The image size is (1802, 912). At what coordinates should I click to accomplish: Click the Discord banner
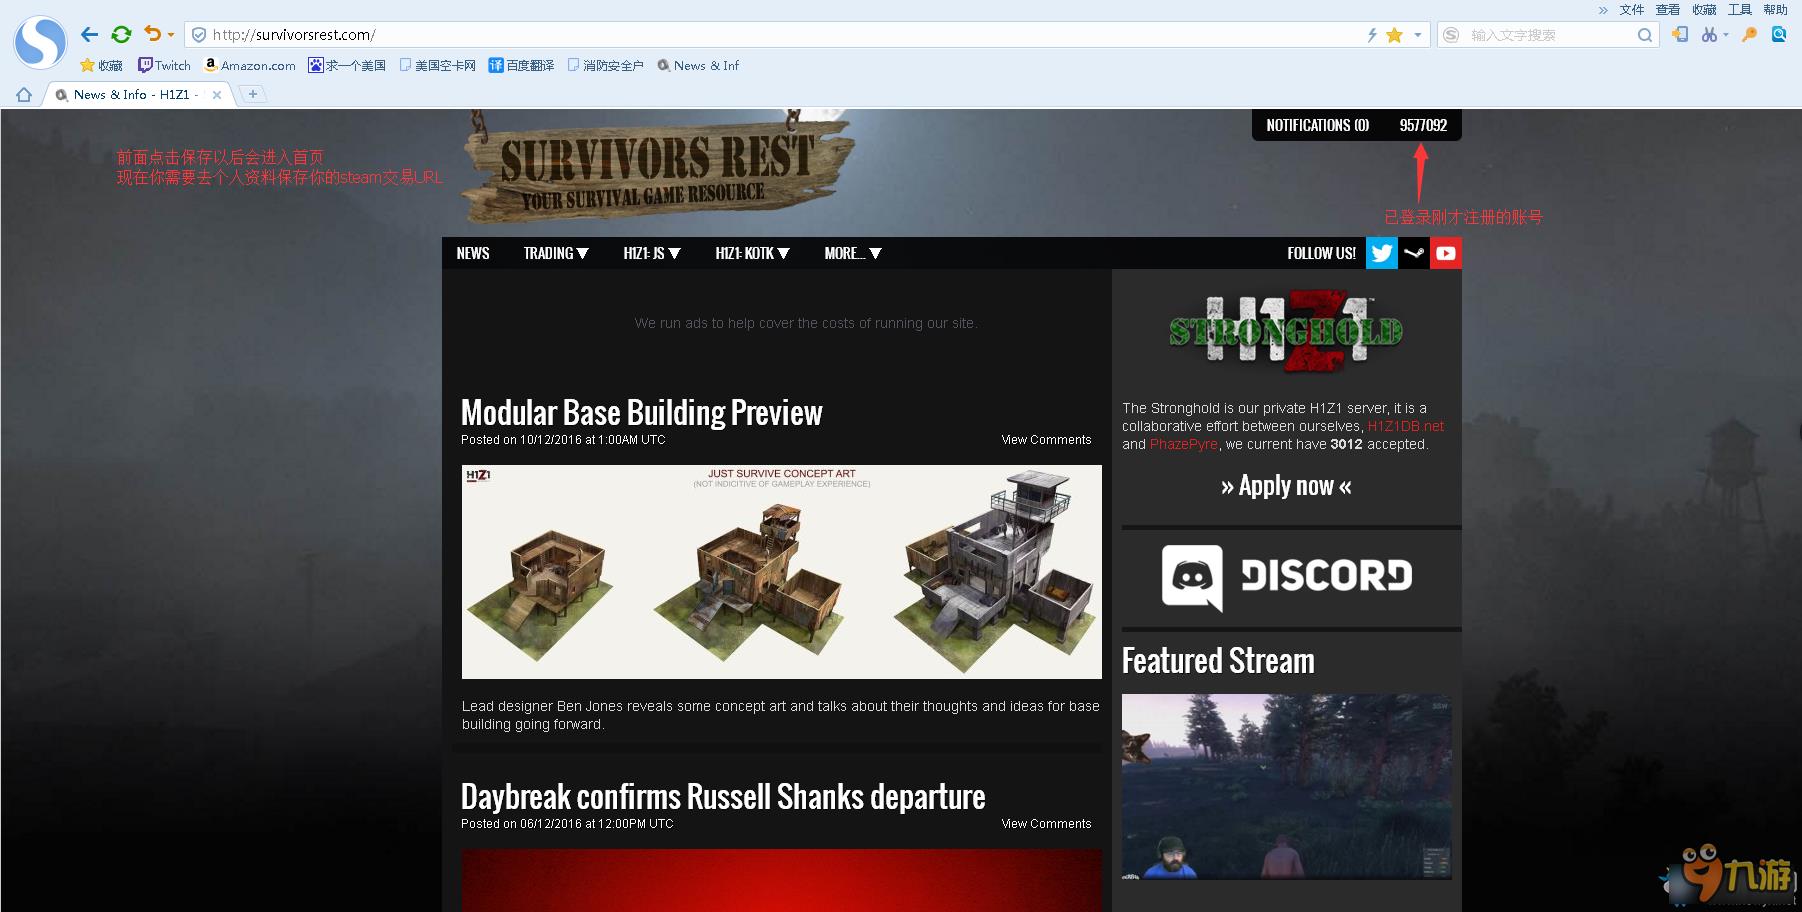pyautogui.click(x=1287, y=578)
